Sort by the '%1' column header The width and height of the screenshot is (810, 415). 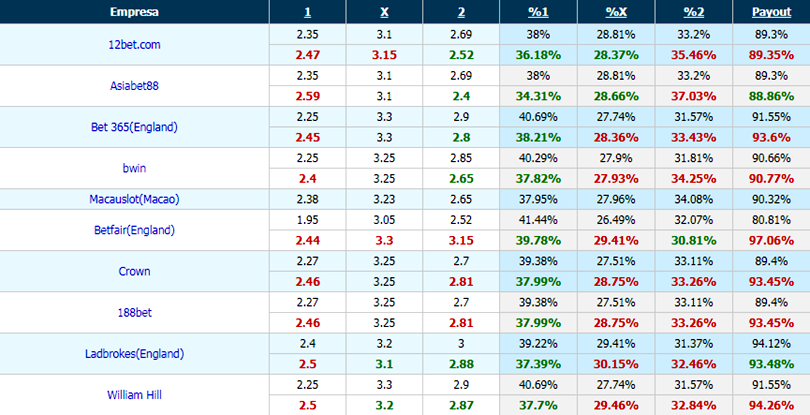pyautogui.click(x=538, y=12)
